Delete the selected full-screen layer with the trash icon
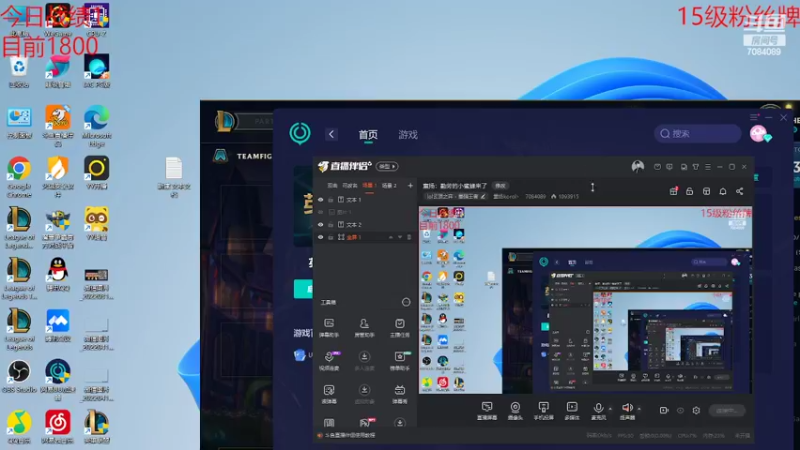The image size is (800, 450). (x=409, y=237)
